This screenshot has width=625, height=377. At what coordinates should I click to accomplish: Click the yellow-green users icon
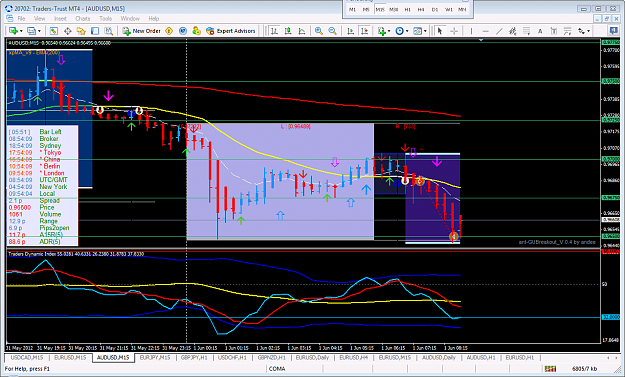click(x=196, y=31)
